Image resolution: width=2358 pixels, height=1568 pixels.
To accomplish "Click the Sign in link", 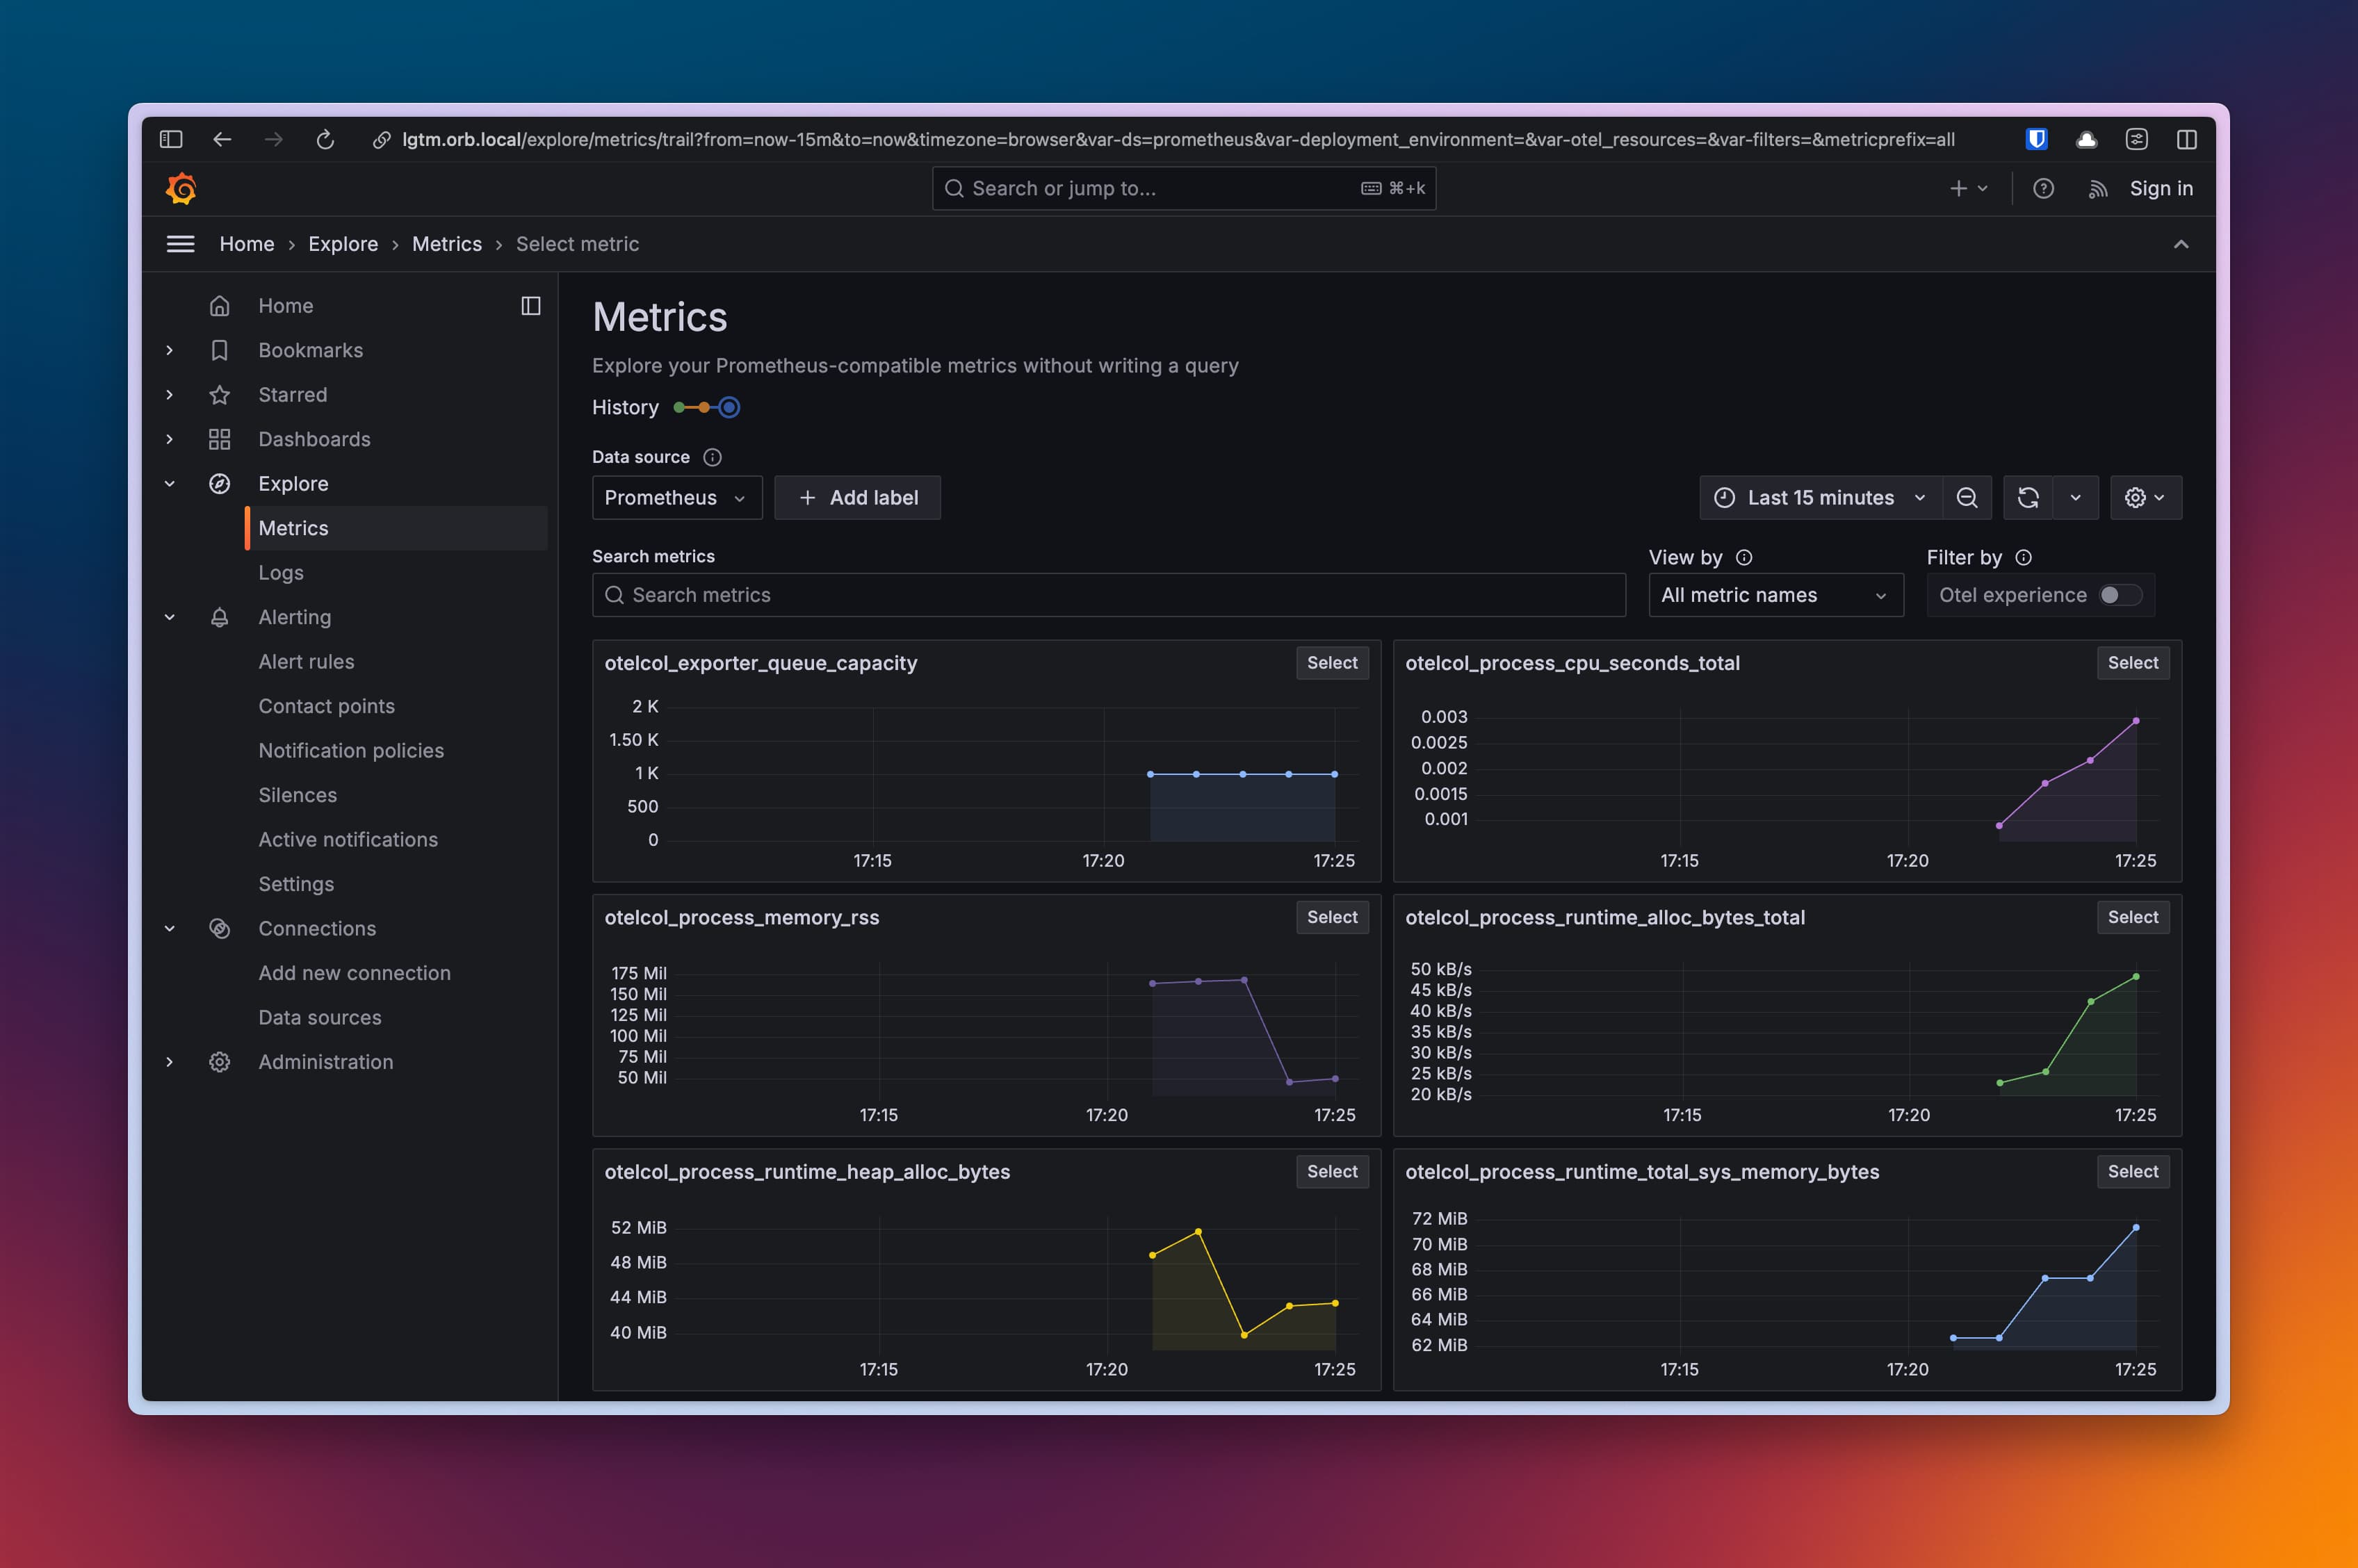I will (x=2161, y=188).
